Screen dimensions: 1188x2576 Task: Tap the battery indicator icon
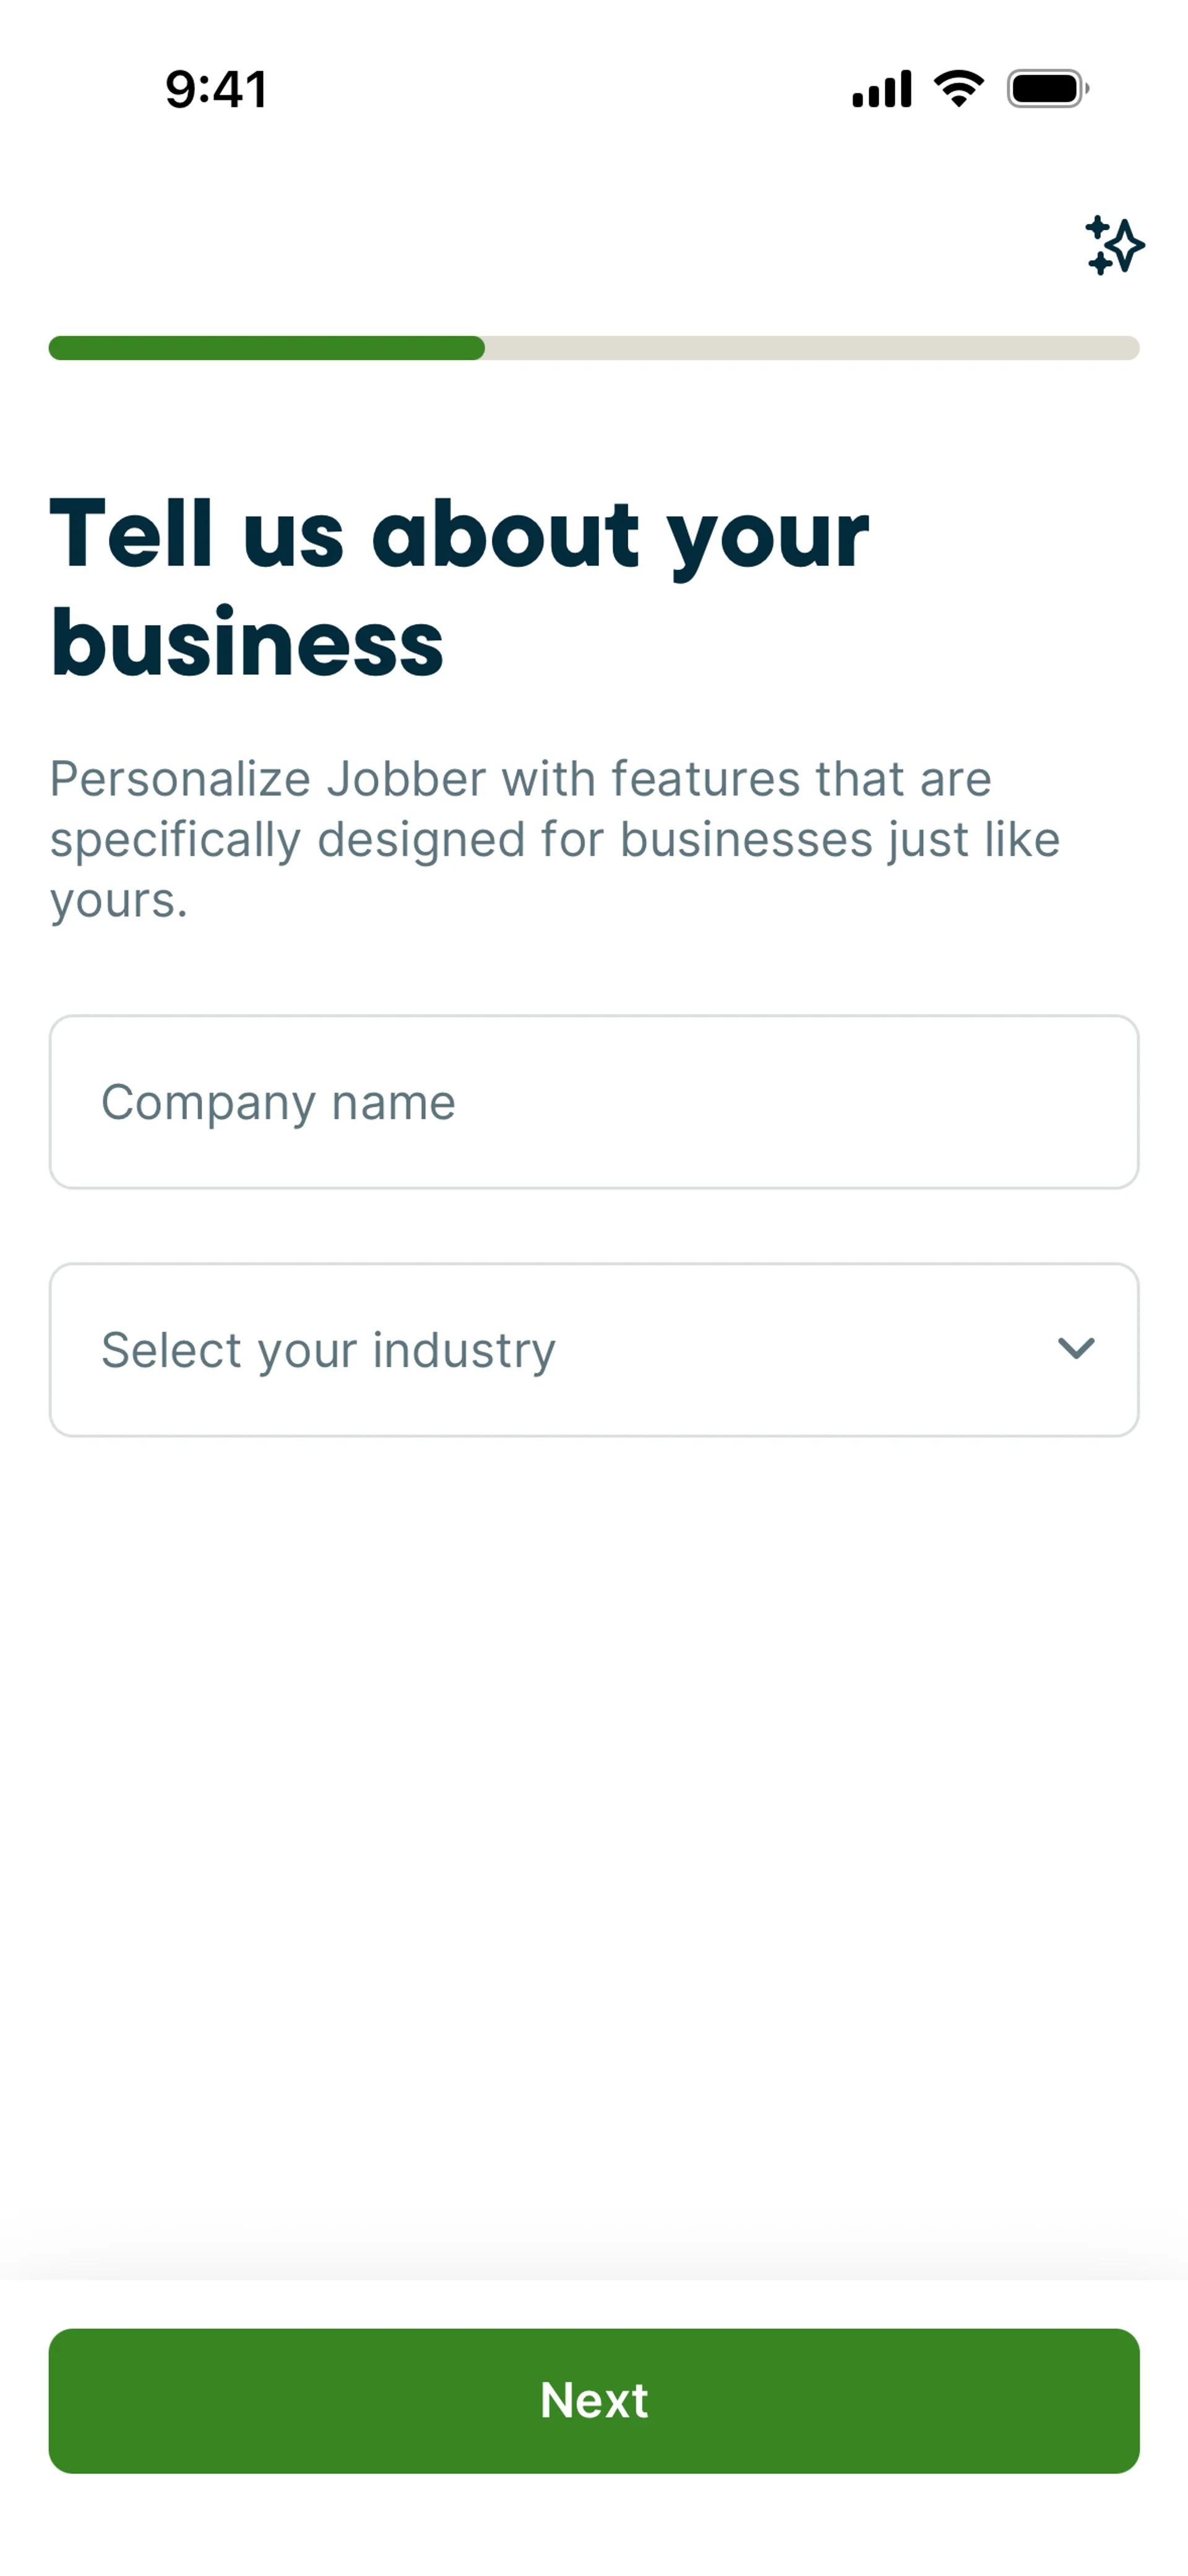(1047, 89)
